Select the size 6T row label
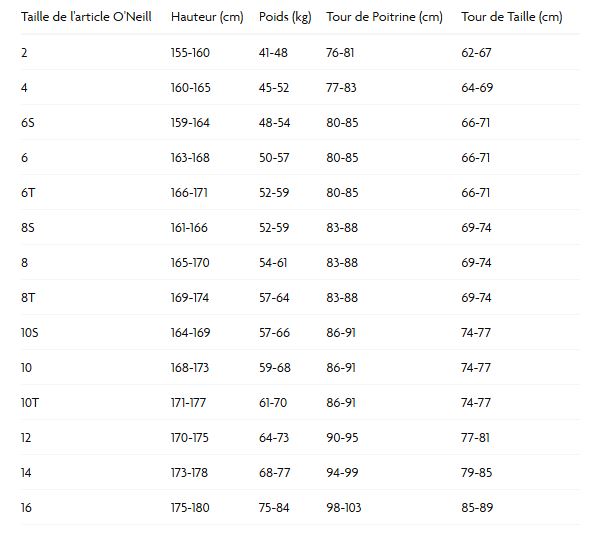The image size is (596, 537). coord(28,193)
